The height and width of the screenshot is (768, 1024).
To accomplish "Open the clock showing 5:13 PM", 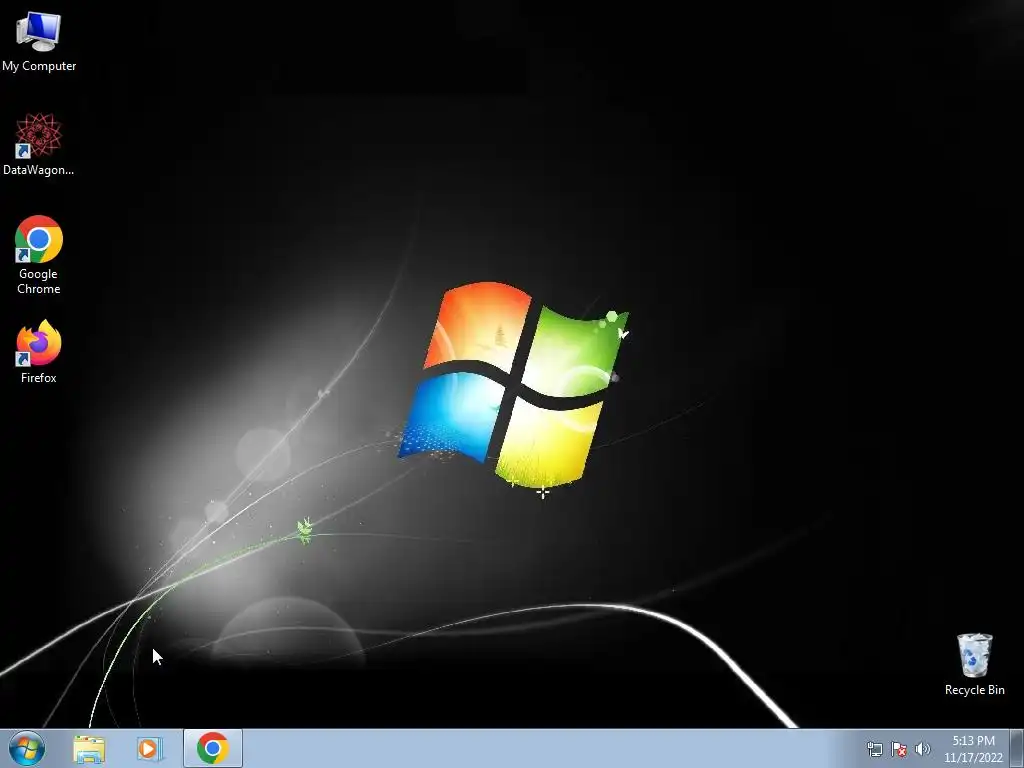I will click(973, 749).
